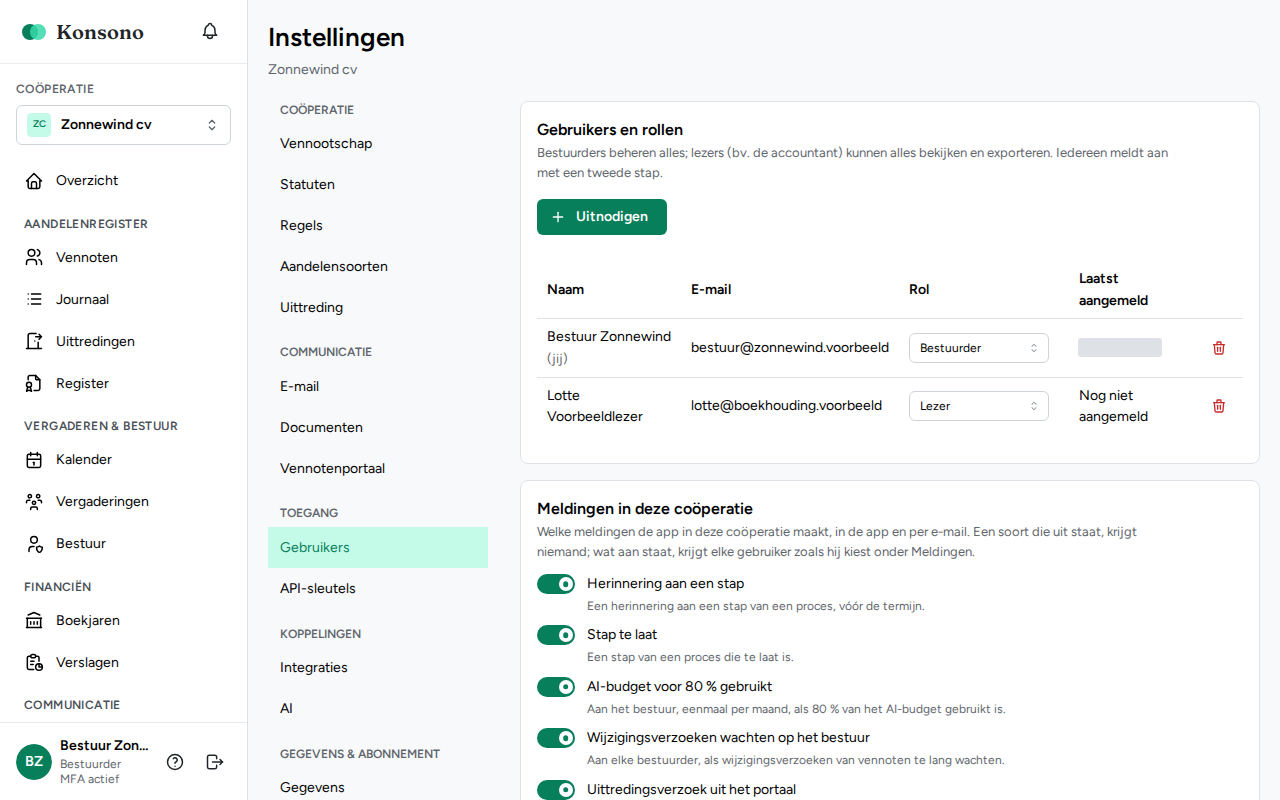Disable AI-budget voor 80 % gebruikt notification
The width and height of the screenshot is (1280, 800).
pyautogui.click(x=556, y=687)
